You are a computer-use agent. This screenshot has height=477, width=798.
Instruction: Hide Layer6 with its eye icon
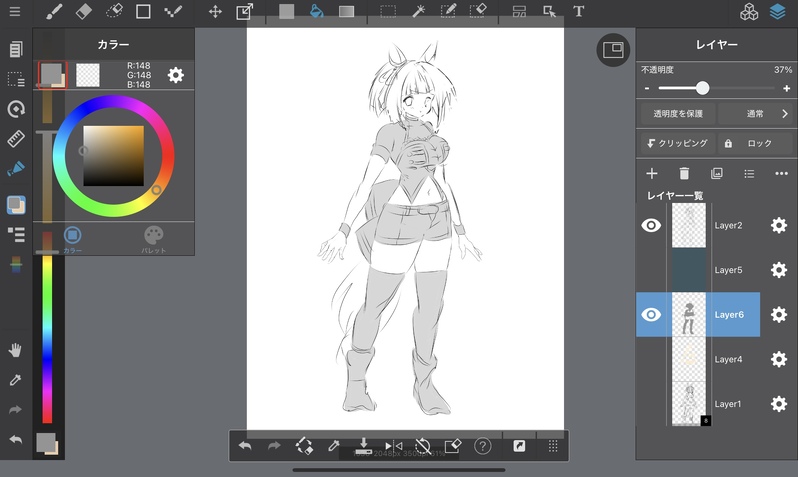(x=651, y=315)
